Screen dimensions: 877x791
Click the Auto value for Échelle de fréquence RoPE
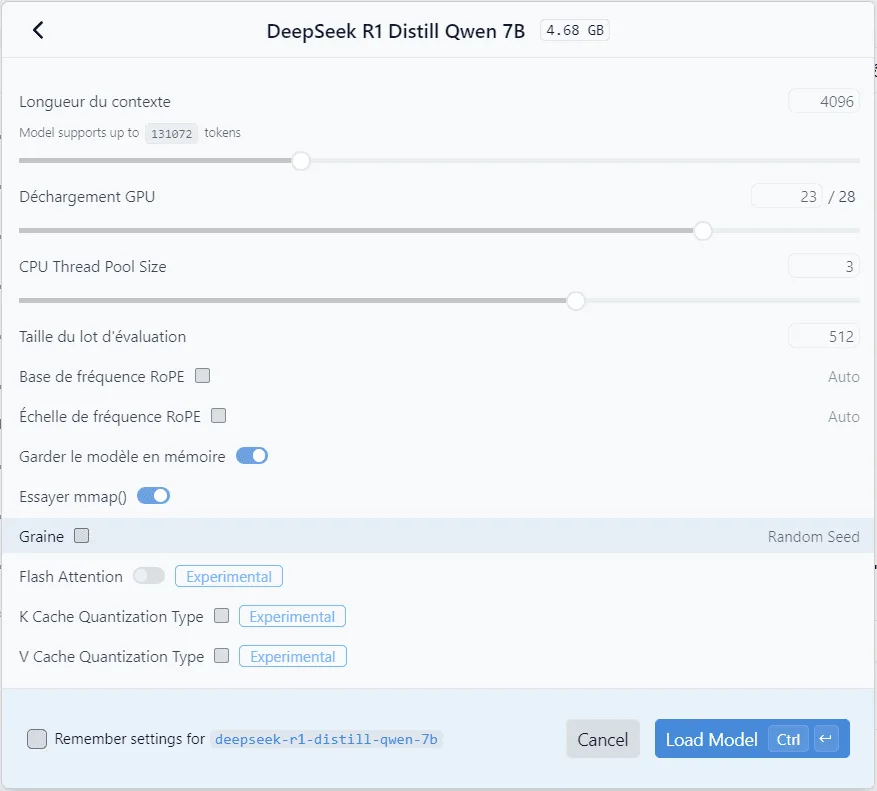(x=843, y=417)
